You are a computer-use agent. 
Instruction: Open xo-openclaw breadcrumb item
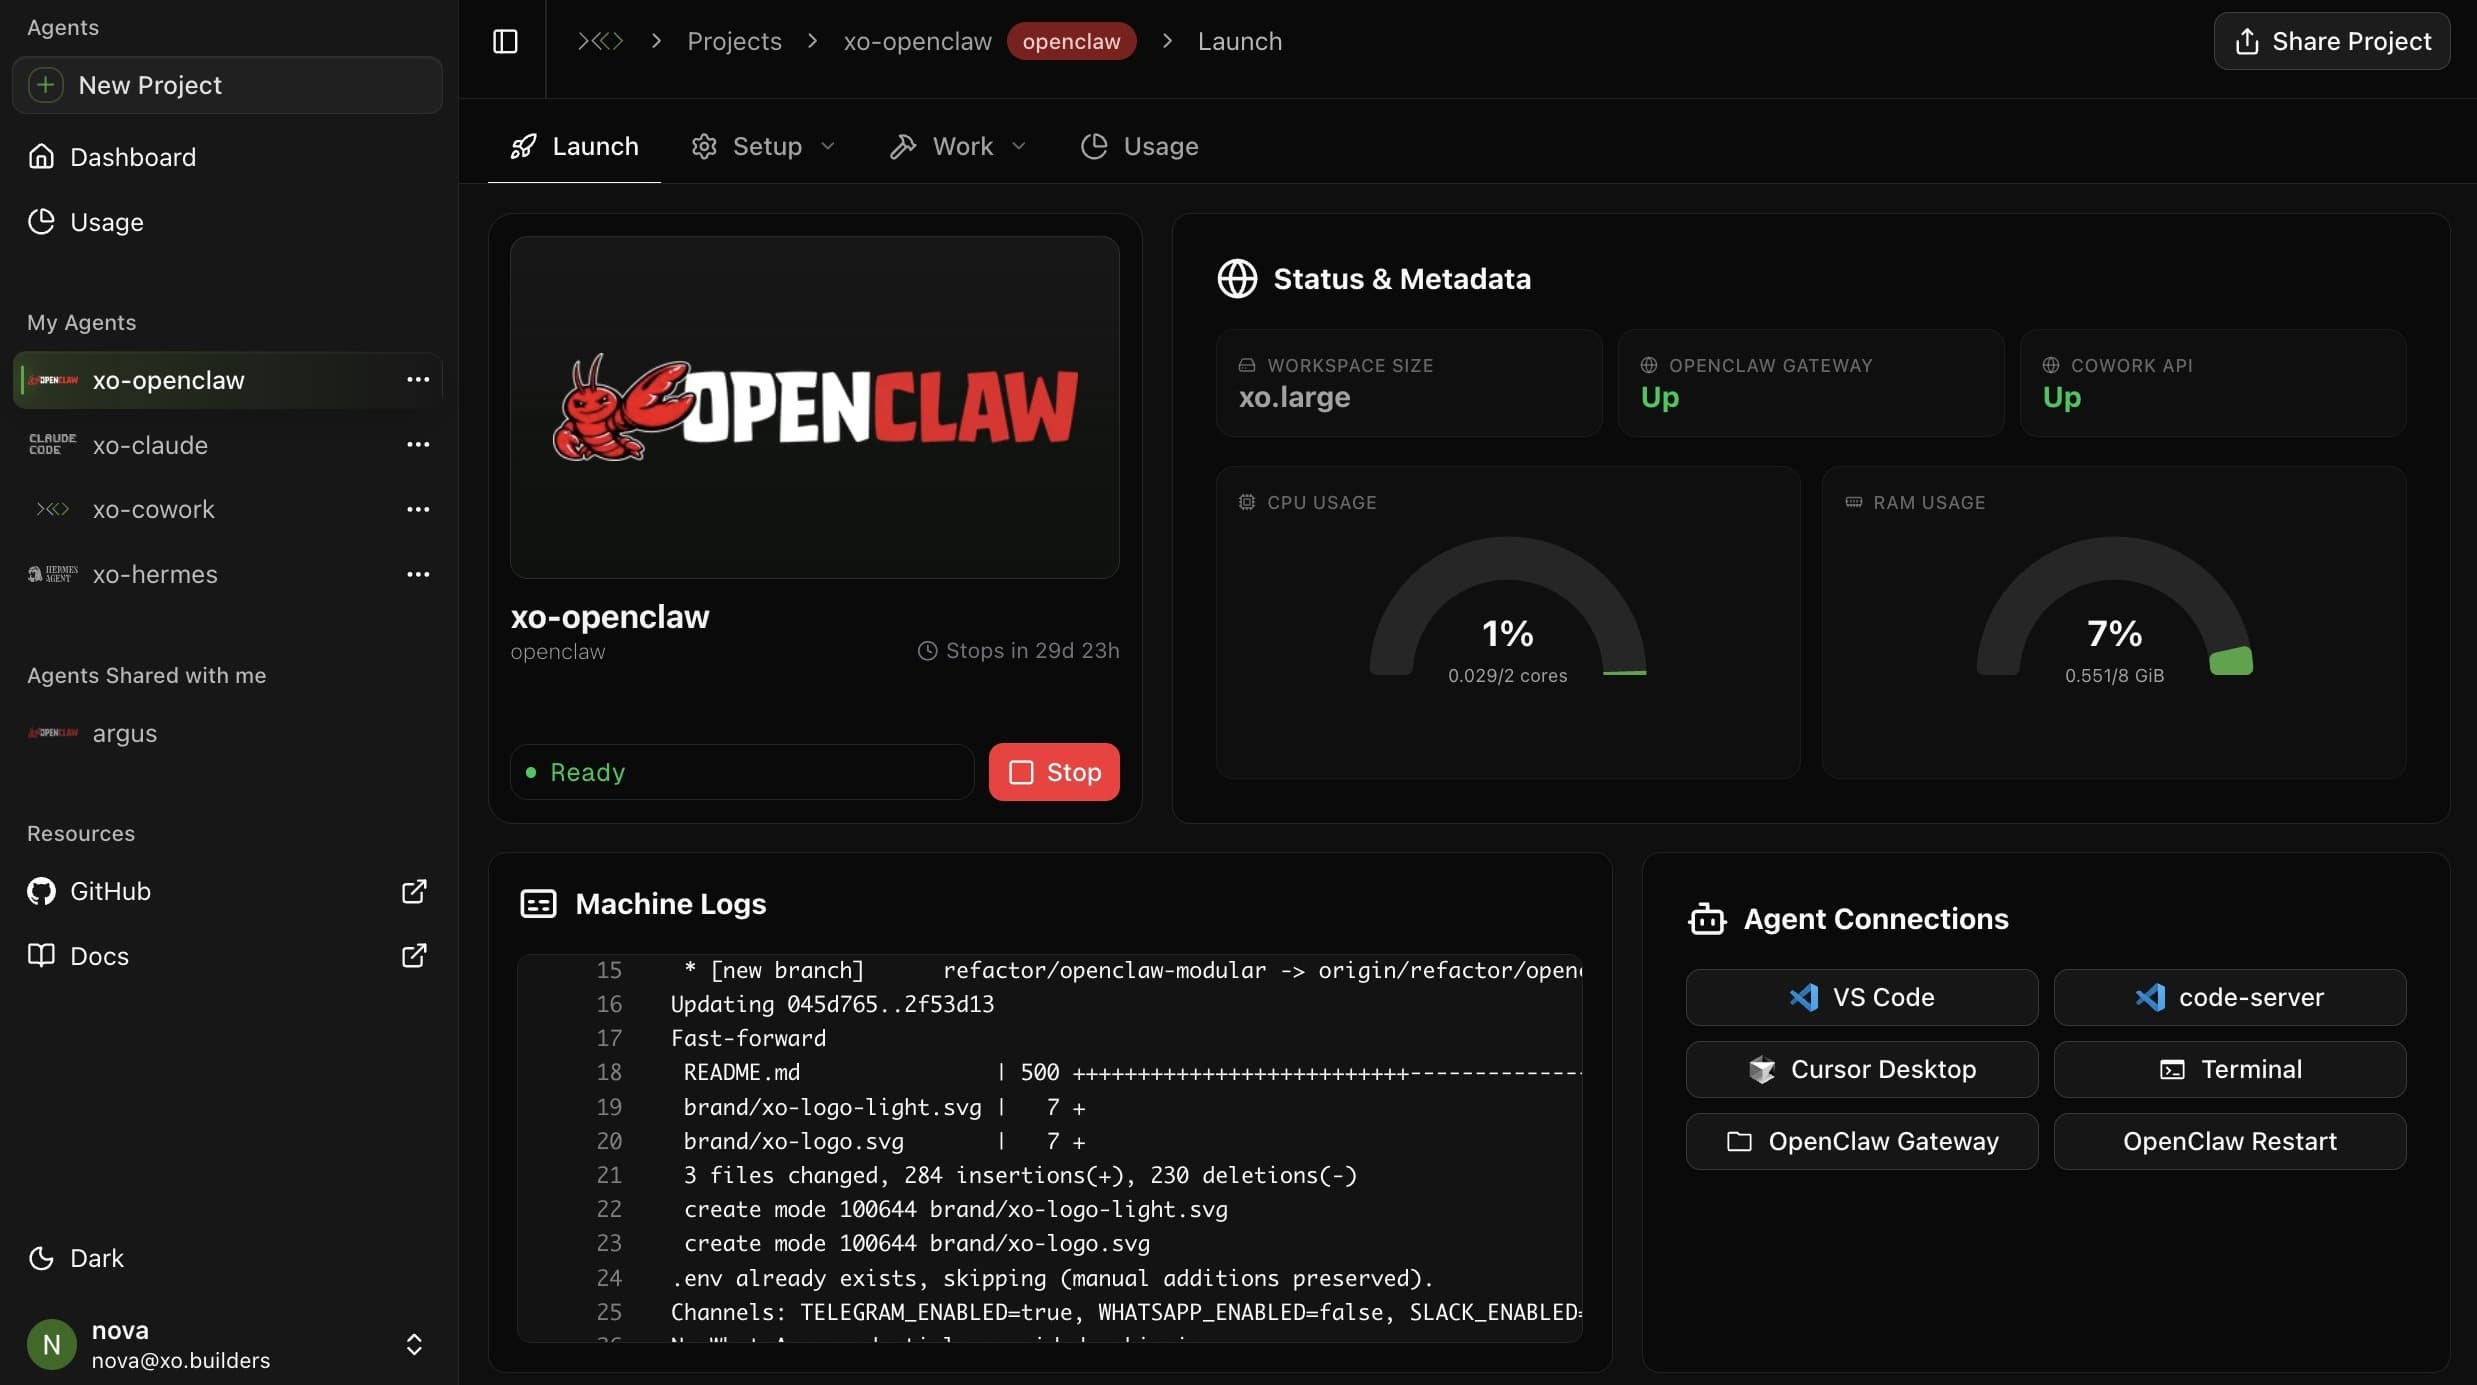(918, 41)
